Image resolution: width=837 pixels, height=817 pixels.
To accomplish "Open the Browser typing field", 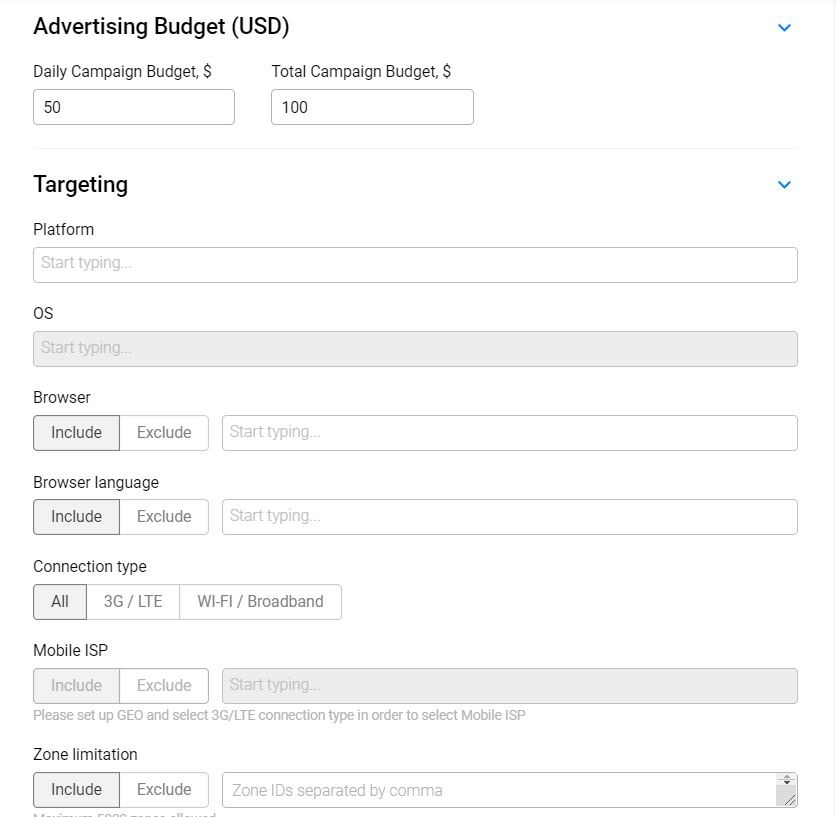I will (x=509, y=433).
